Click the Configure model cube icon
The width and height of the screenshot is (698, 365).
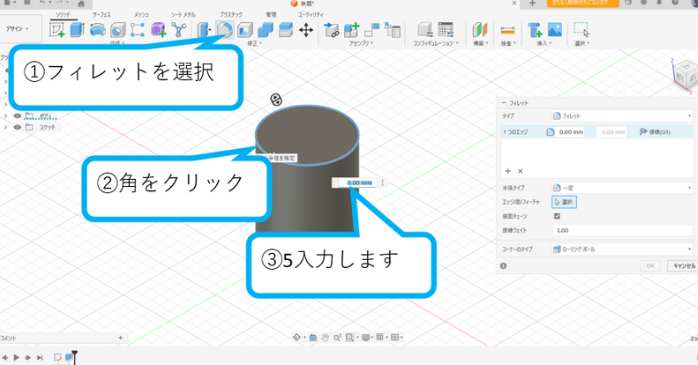(425, 30)
